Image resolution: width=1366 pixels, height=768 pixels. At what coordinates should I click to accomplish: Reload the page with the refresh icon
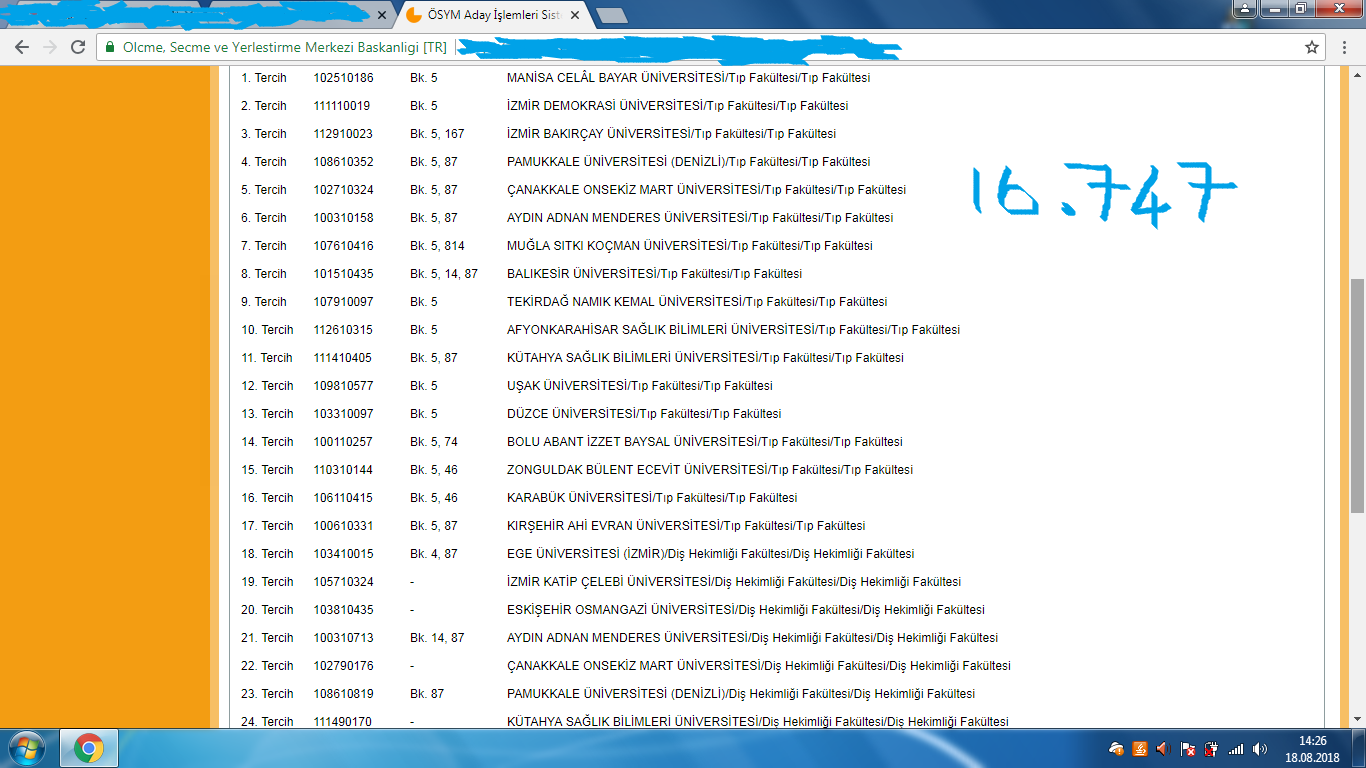click(78, 47)
